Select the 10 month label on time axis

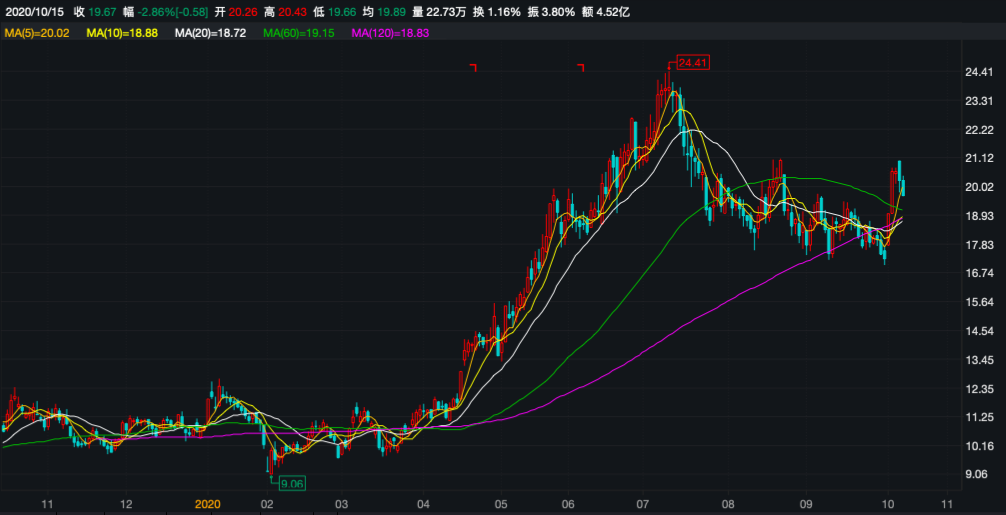[888, 504]
